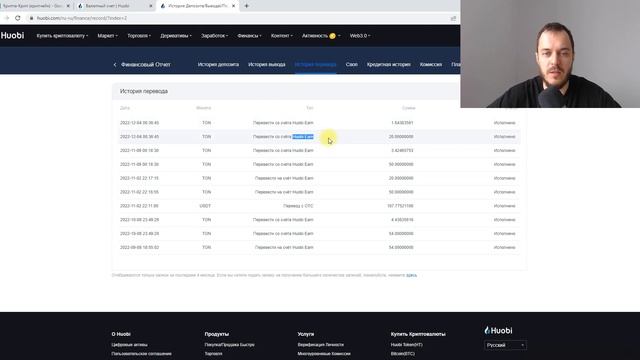This screenshot has width=640, height=360.
Task: Open the Huobi Token(HT) footer link
Action: pyautogui.click(x=407, y=345)
